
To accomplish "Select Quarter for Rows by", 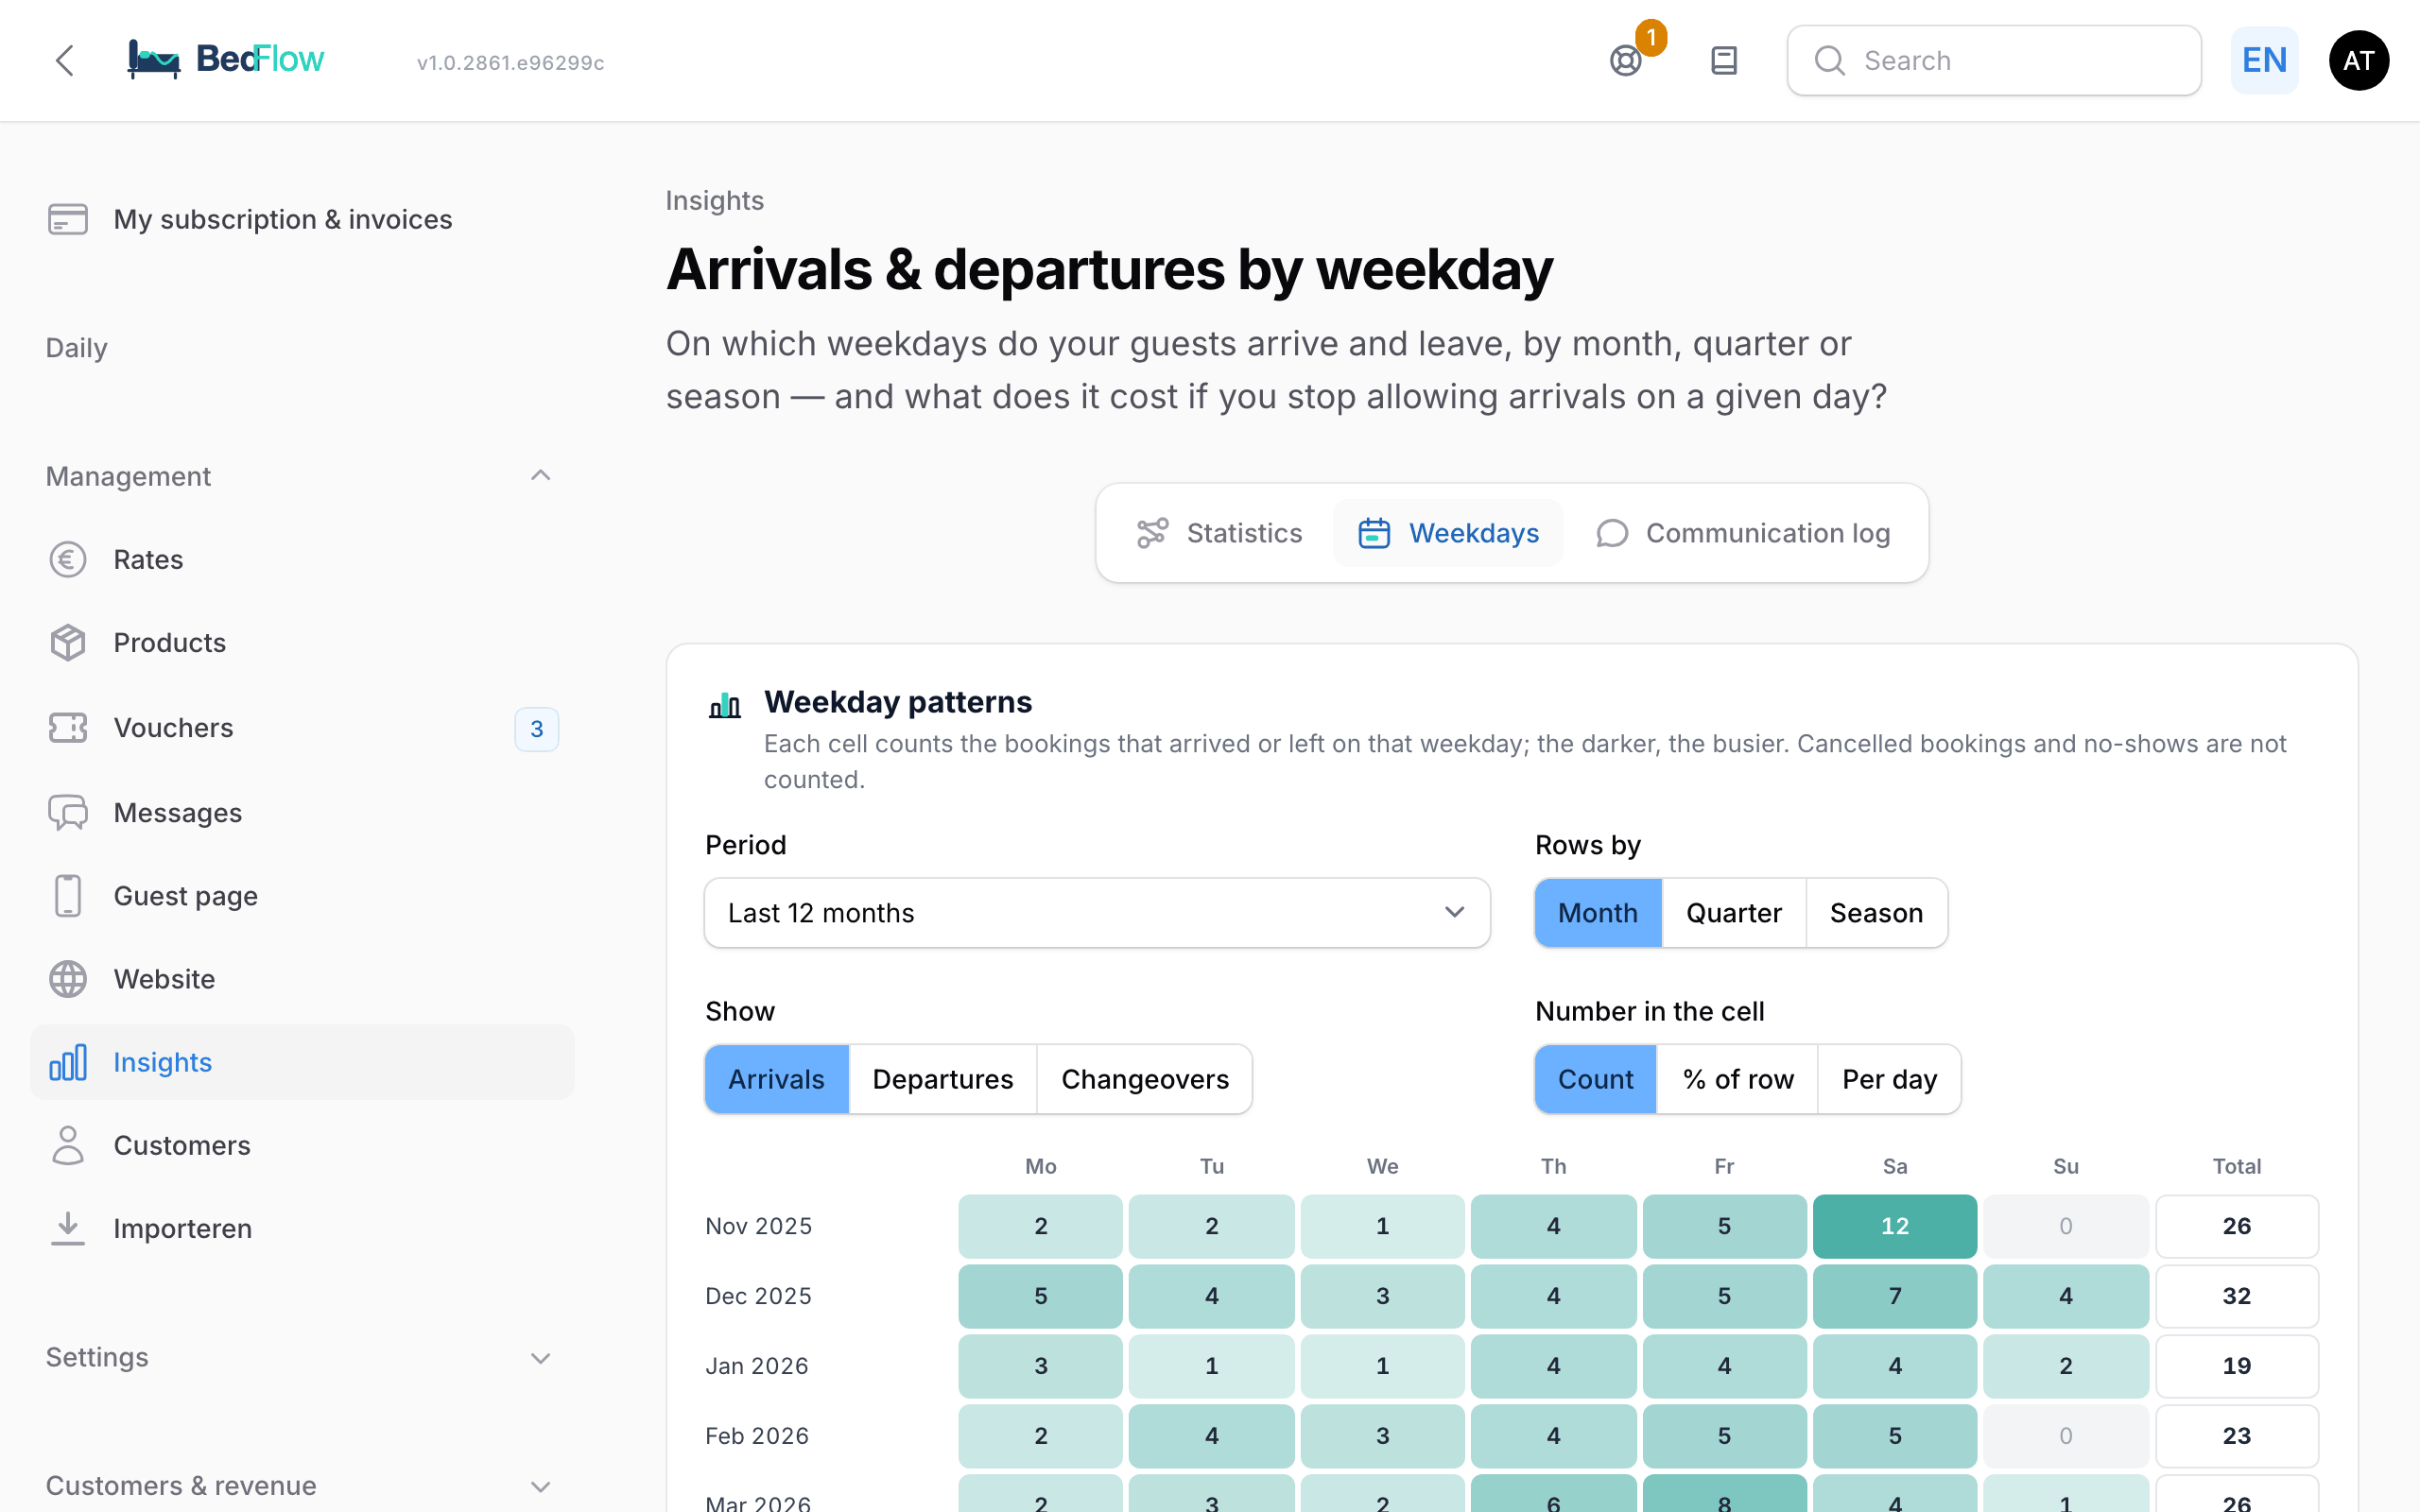I will 1734,913.
